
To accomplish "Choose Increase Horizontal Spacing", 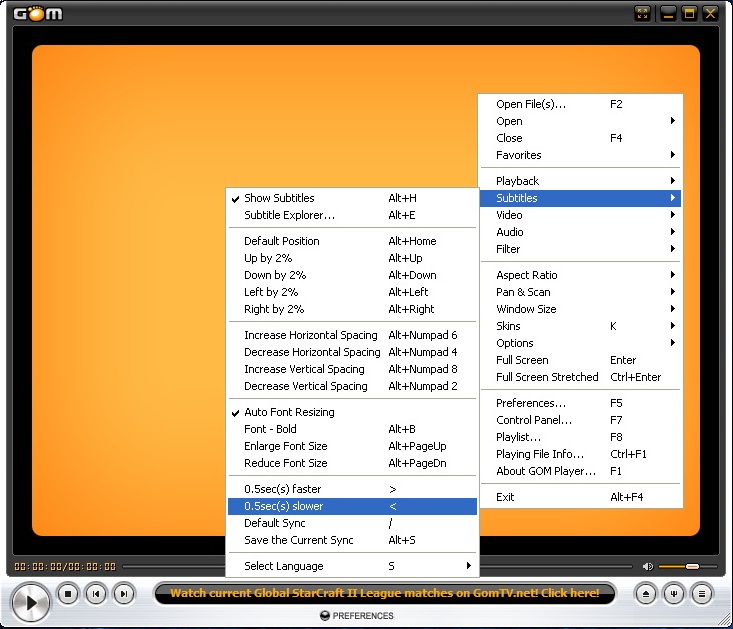I will tap(352, 335).
